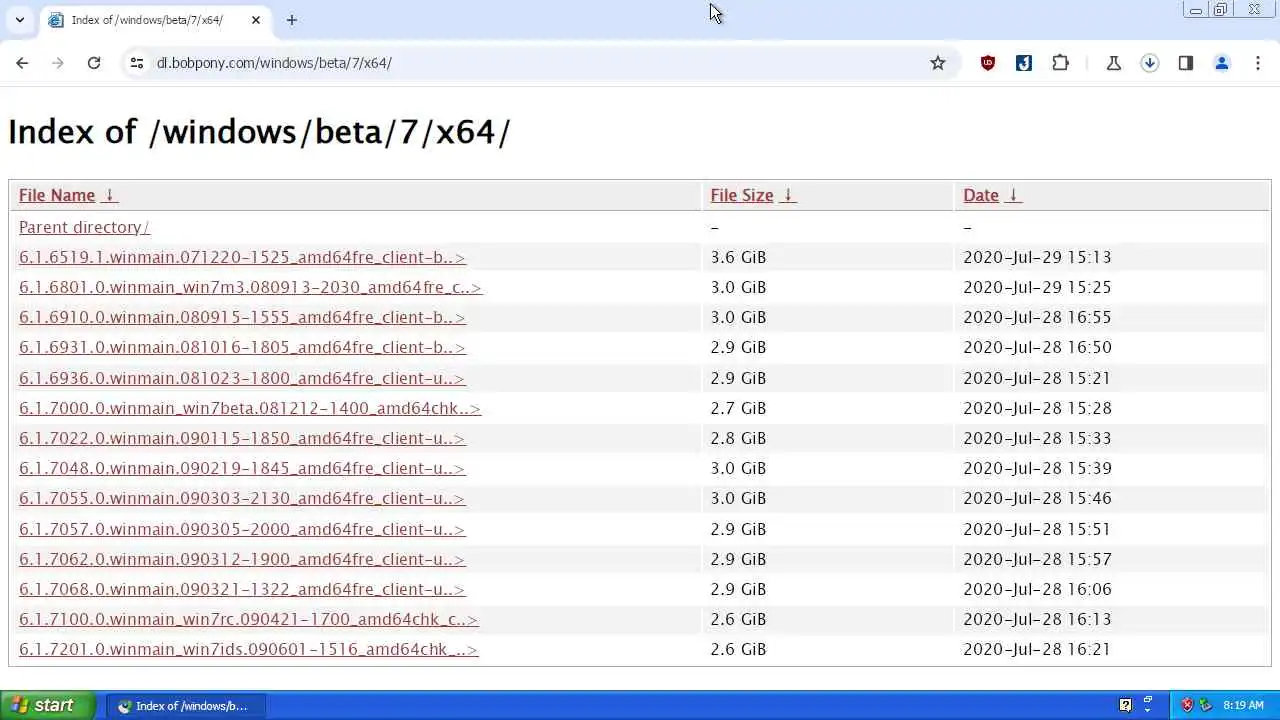Image resolution: width=1280 pixels, height=720 pixels.
Task: Open 6.1.7022.0 winmain 090115-1850 link
Action: (x=242, y=438)
